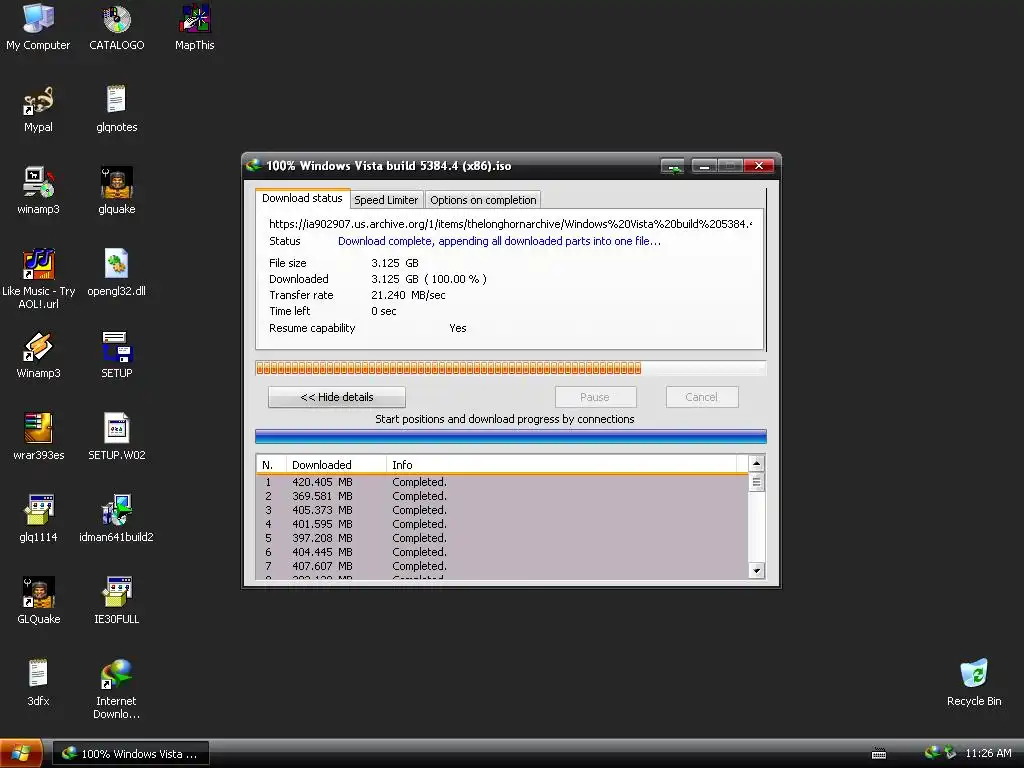Open the Recycle Bin
The height and width of the screenshot is (768, 1024).
(x=974, y=682)
